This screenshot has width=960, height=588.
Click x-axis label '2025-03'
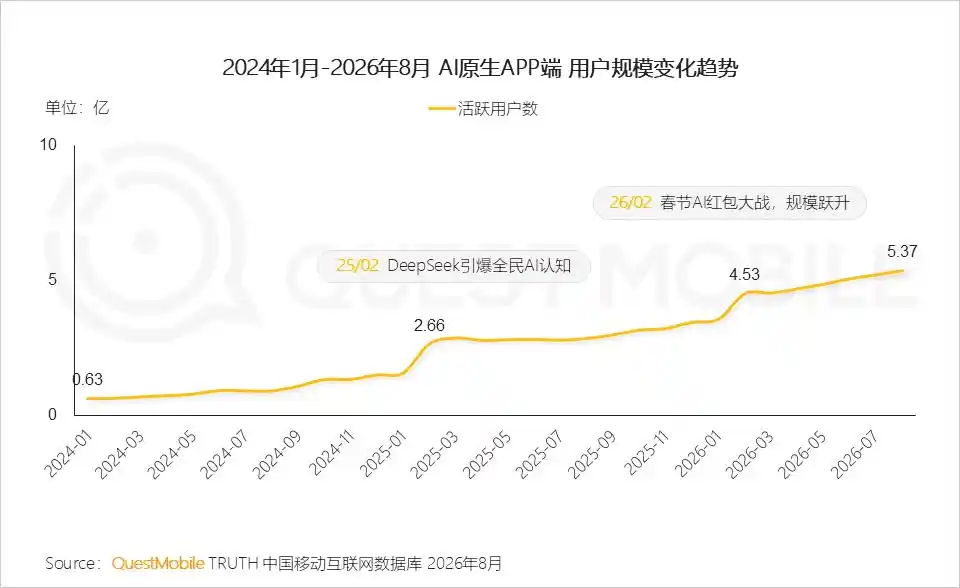click(434, 453)
